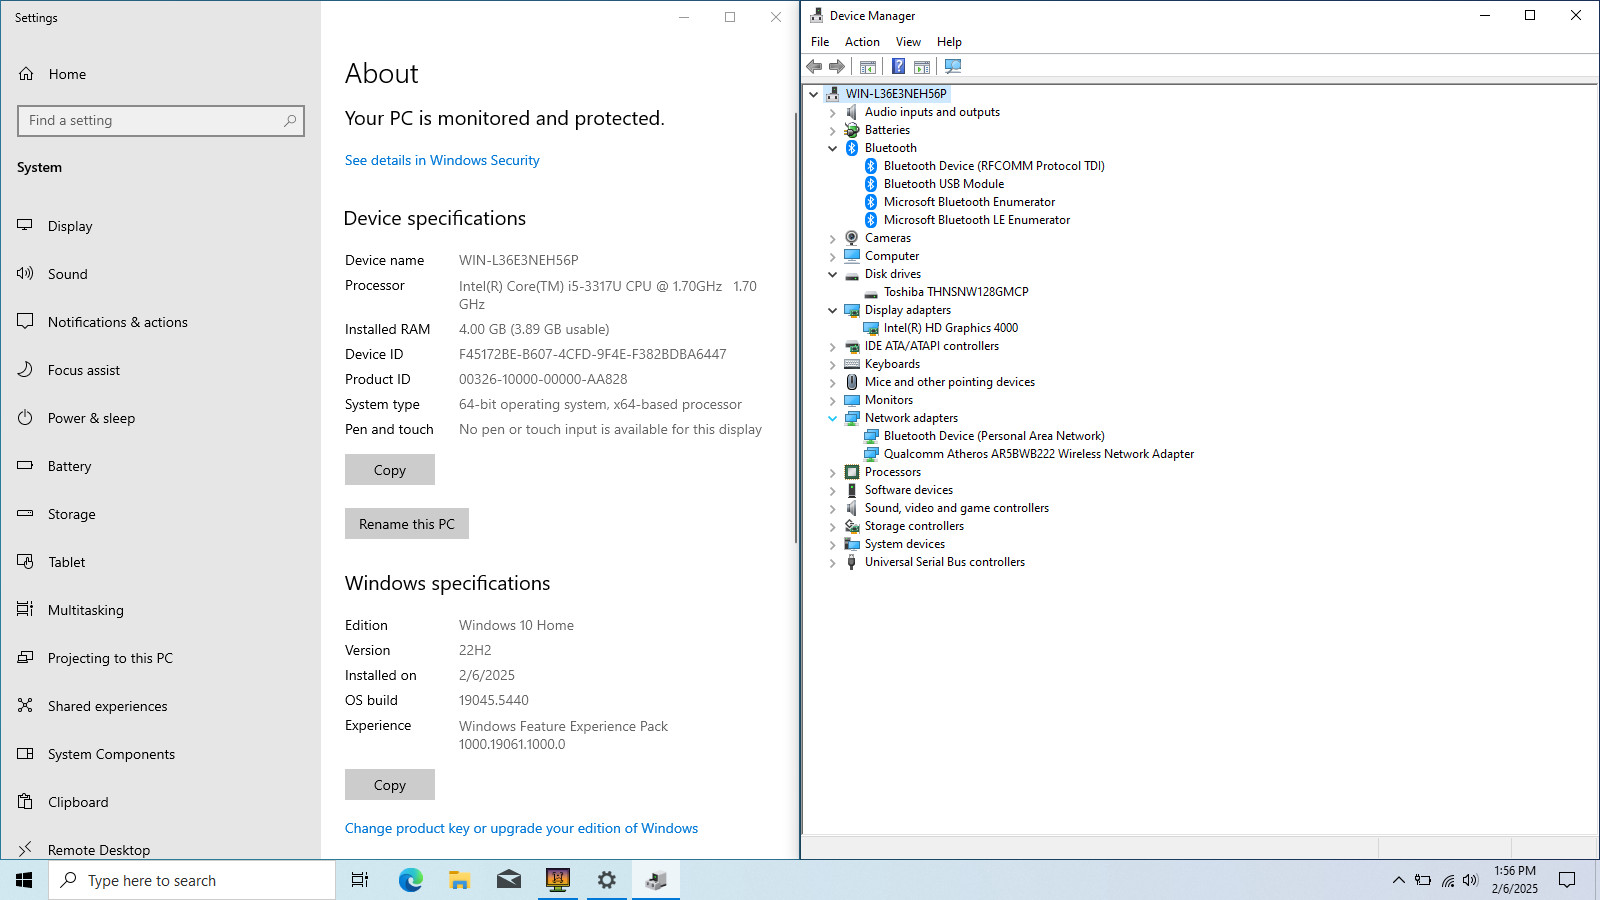Screen dimensions: 1600x900
Task: Open the Action Center notification icon
Action: [x=1567, y=880]
